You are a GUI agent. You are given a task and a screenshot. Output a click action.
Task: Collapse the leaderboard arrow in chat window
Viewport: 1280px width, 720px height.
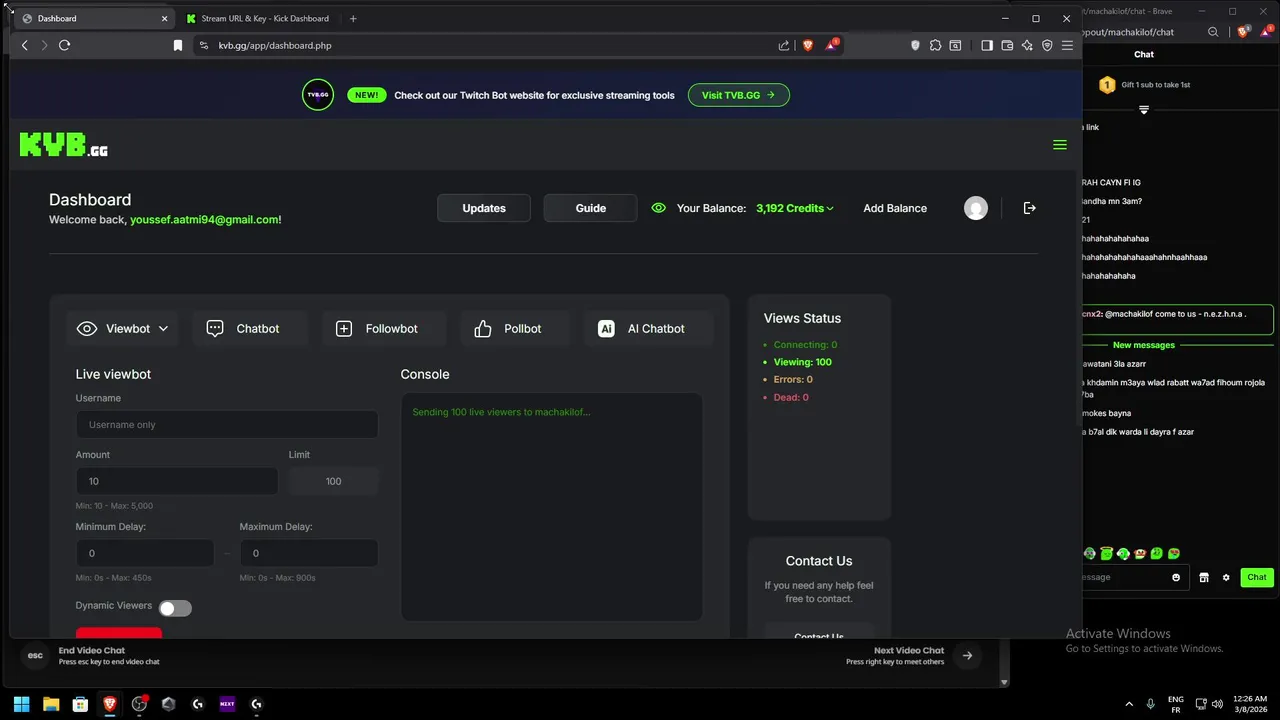(1144, 109)
